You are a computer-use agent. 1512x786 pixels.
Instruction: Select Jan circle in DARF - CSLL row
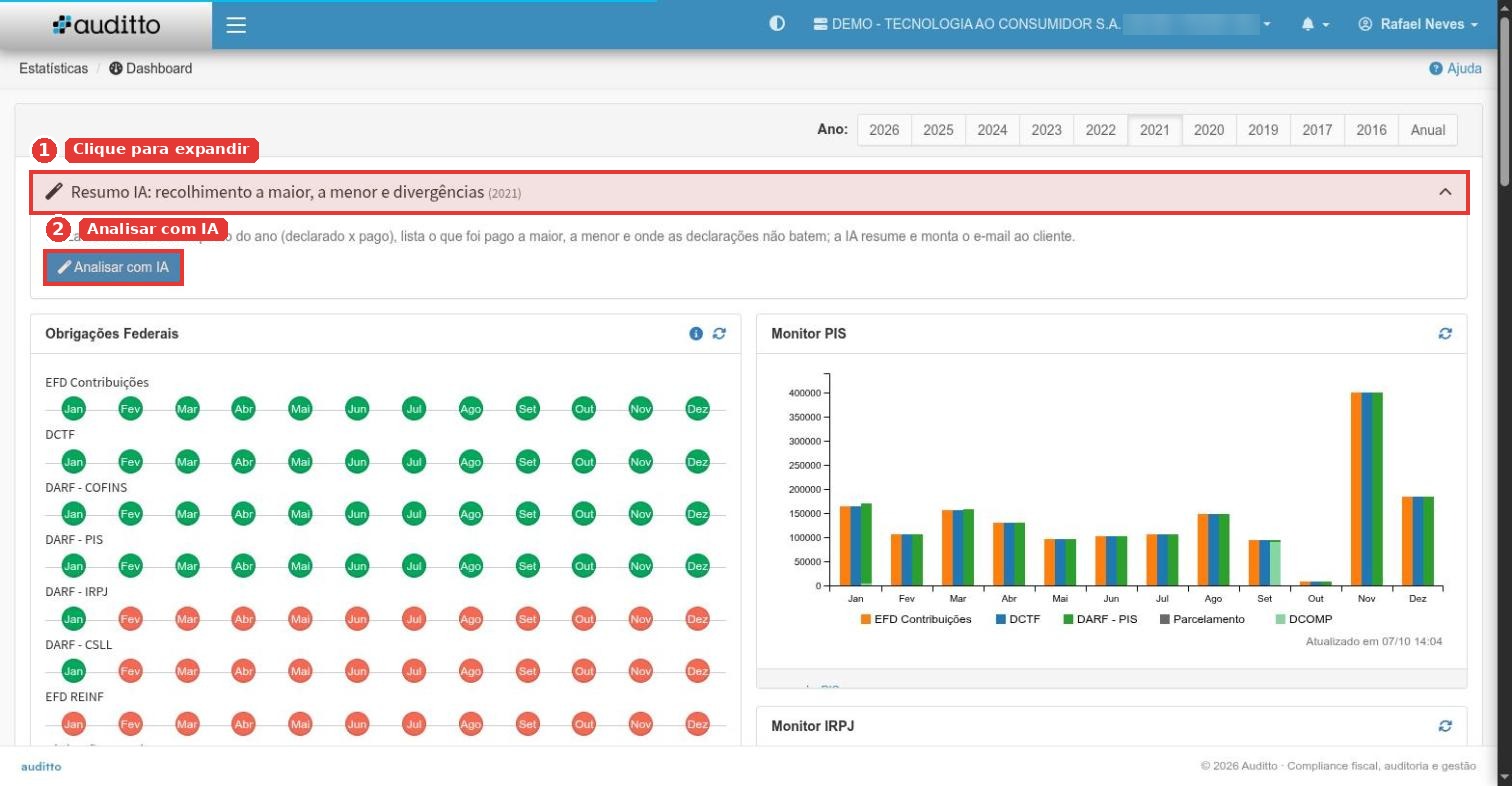(x=73, y=670)
